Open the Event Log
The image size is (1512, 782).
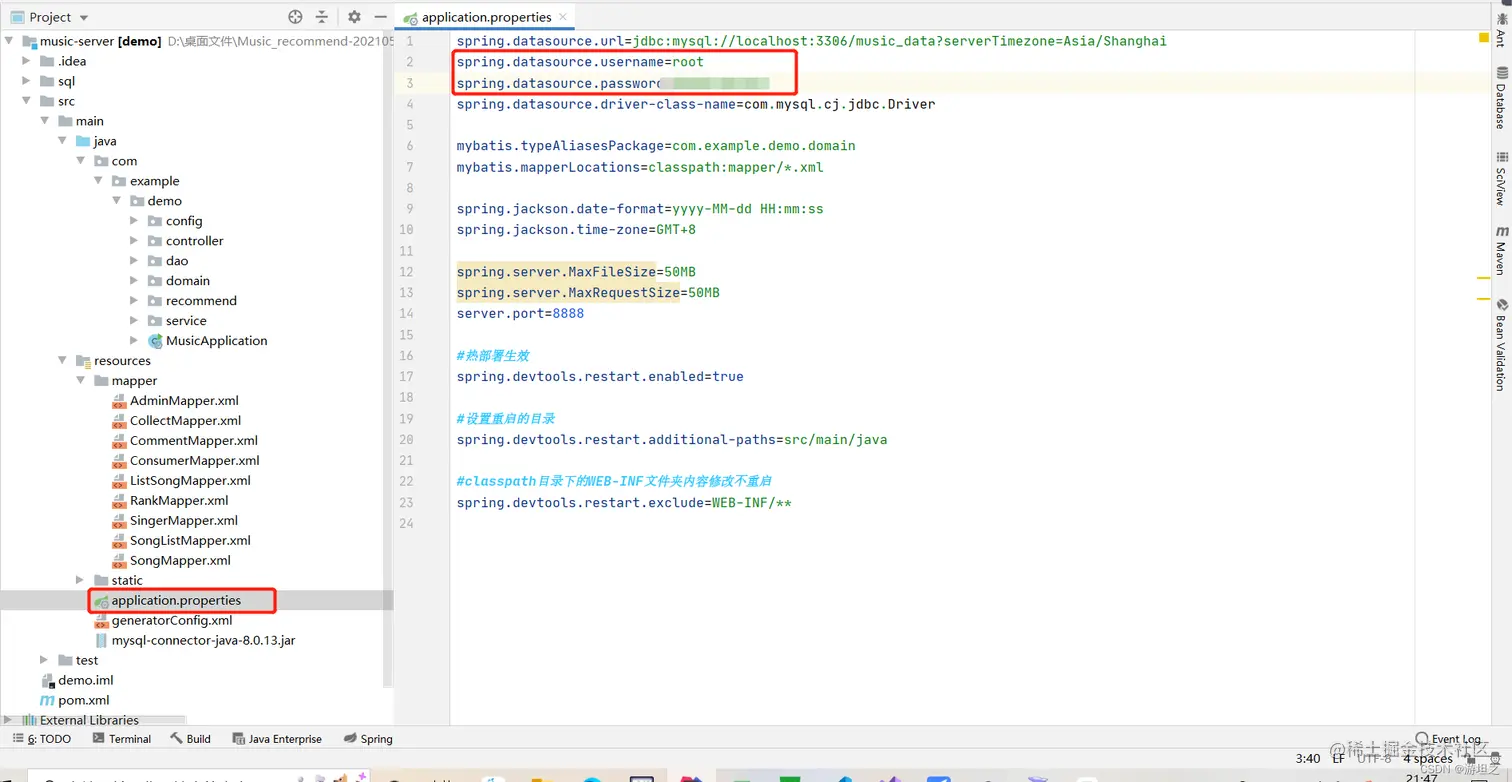1448,739
